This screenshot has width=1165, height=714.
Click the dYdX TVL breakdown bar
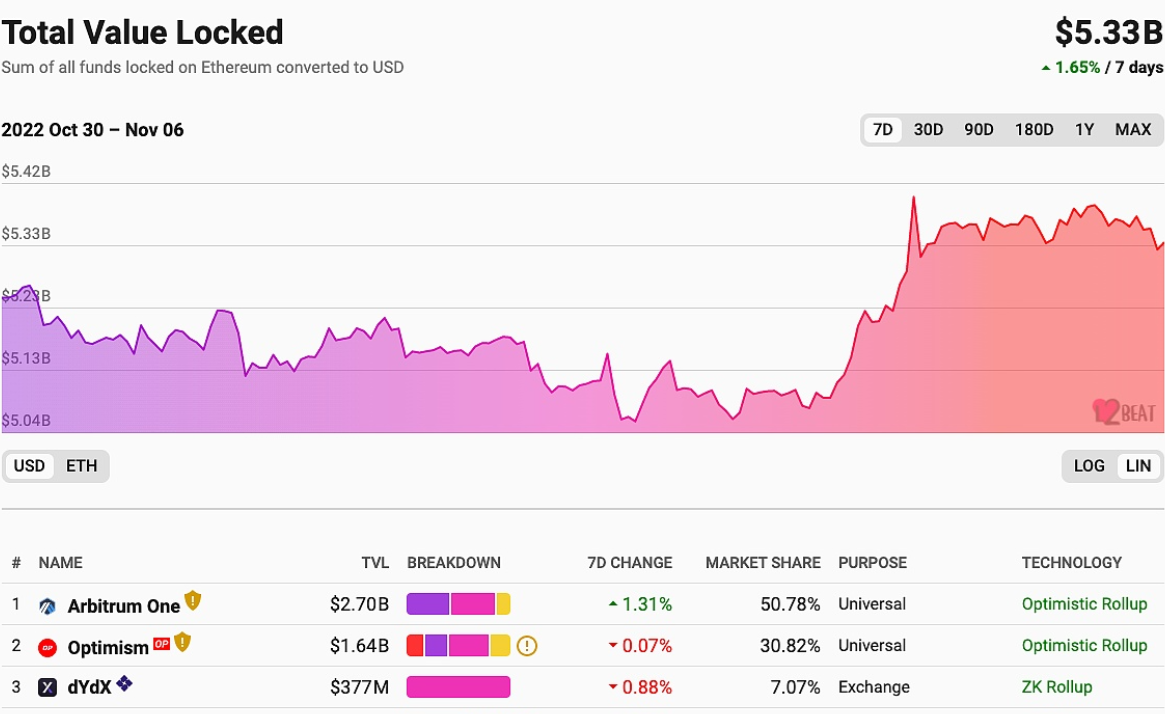coord(458,687)
